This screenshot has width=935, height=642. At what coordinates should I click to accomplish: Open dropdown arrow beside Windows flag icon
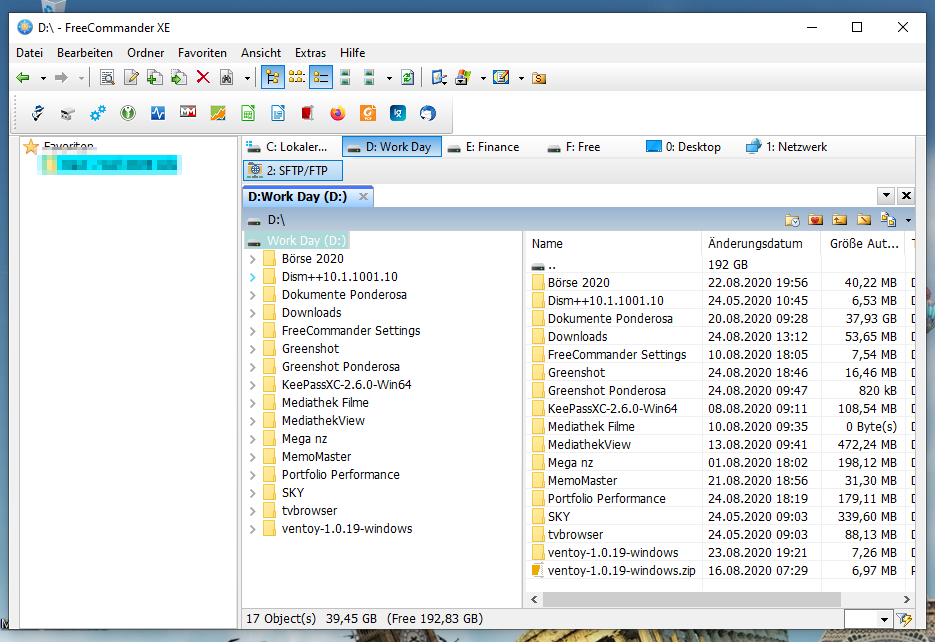(x=483, y=78)
